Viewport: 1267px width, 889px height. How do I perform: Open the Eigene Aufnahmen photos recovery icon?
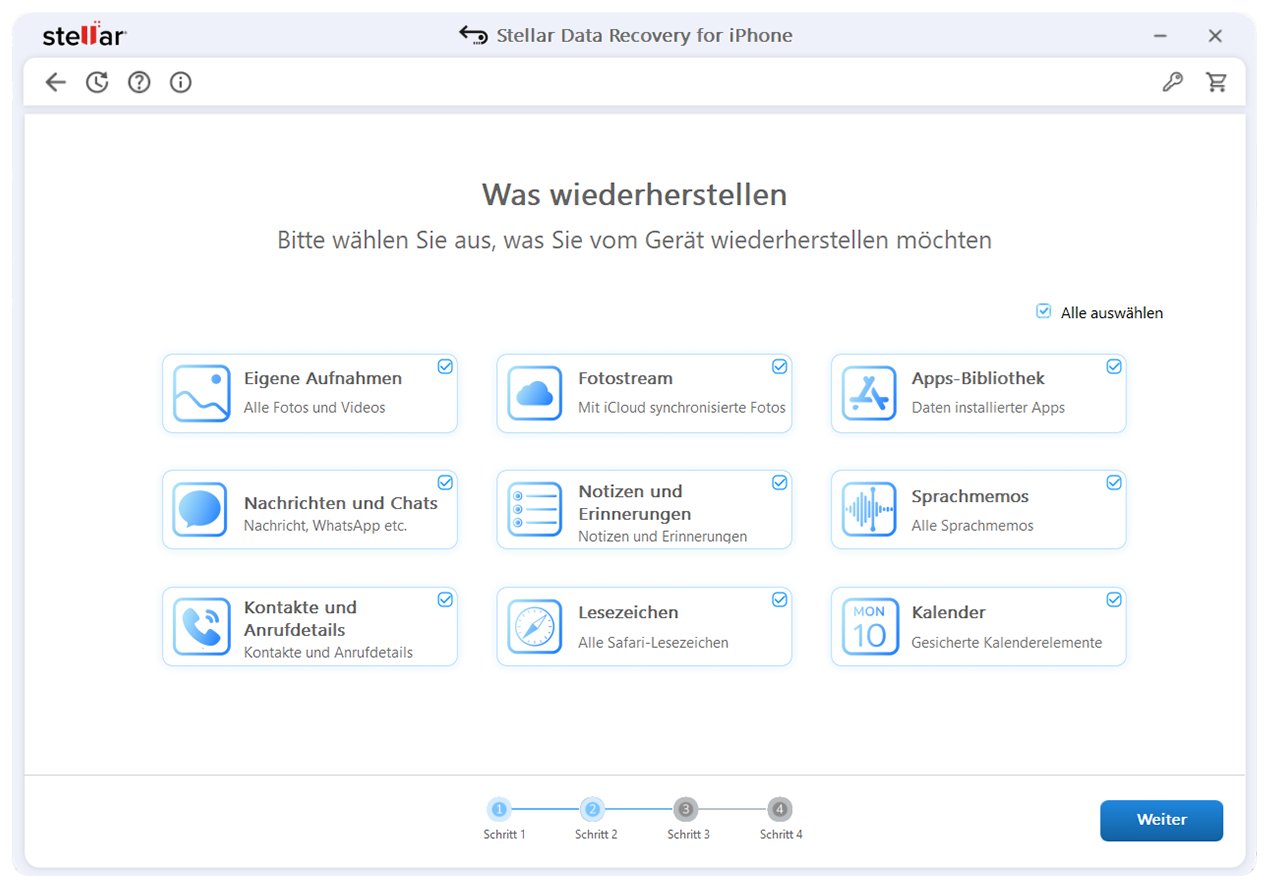[x=201, y=393]
